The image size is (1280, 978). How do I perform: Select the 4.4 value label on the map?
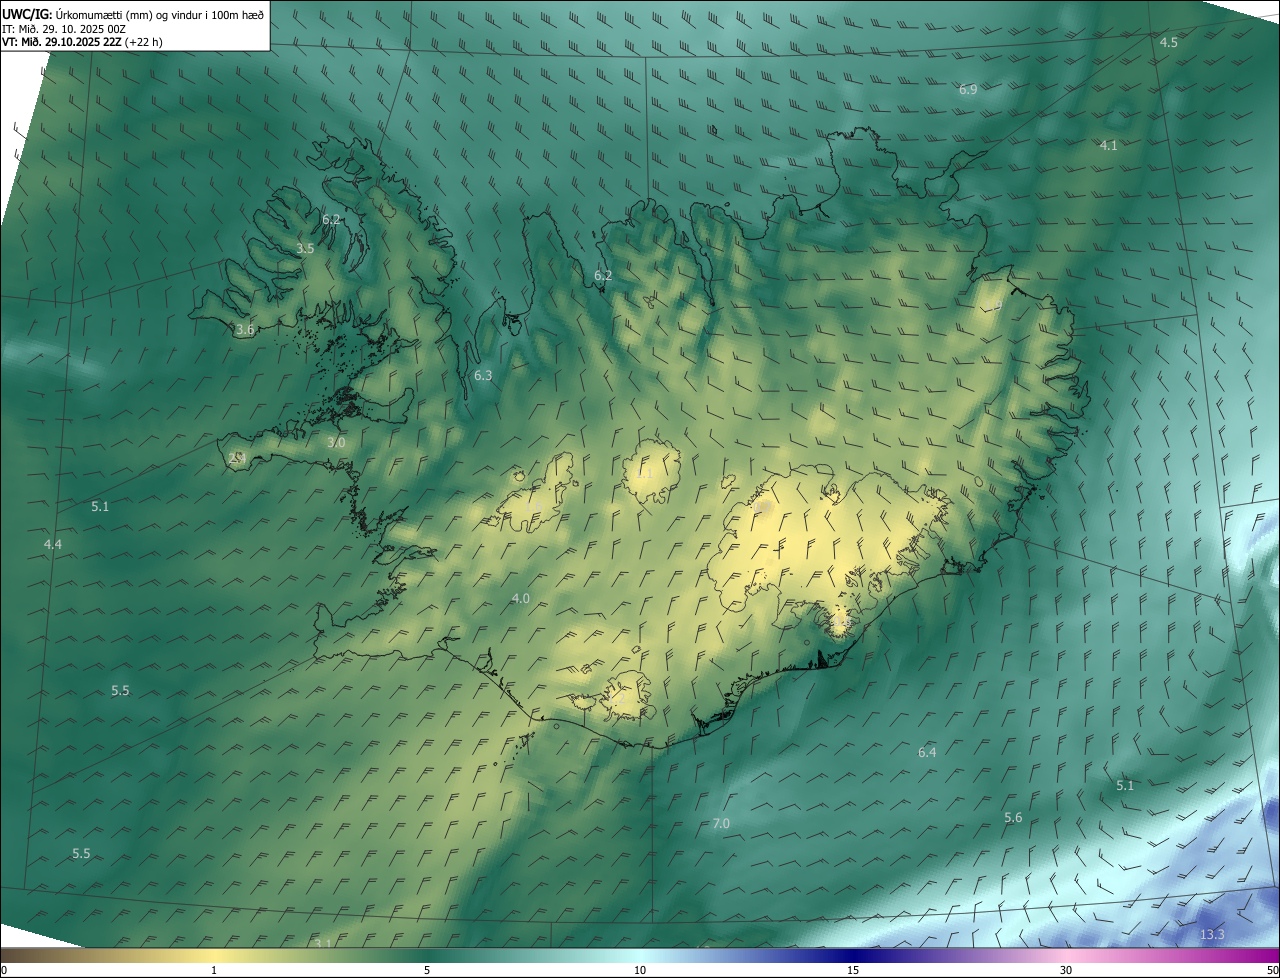point(53,544)
